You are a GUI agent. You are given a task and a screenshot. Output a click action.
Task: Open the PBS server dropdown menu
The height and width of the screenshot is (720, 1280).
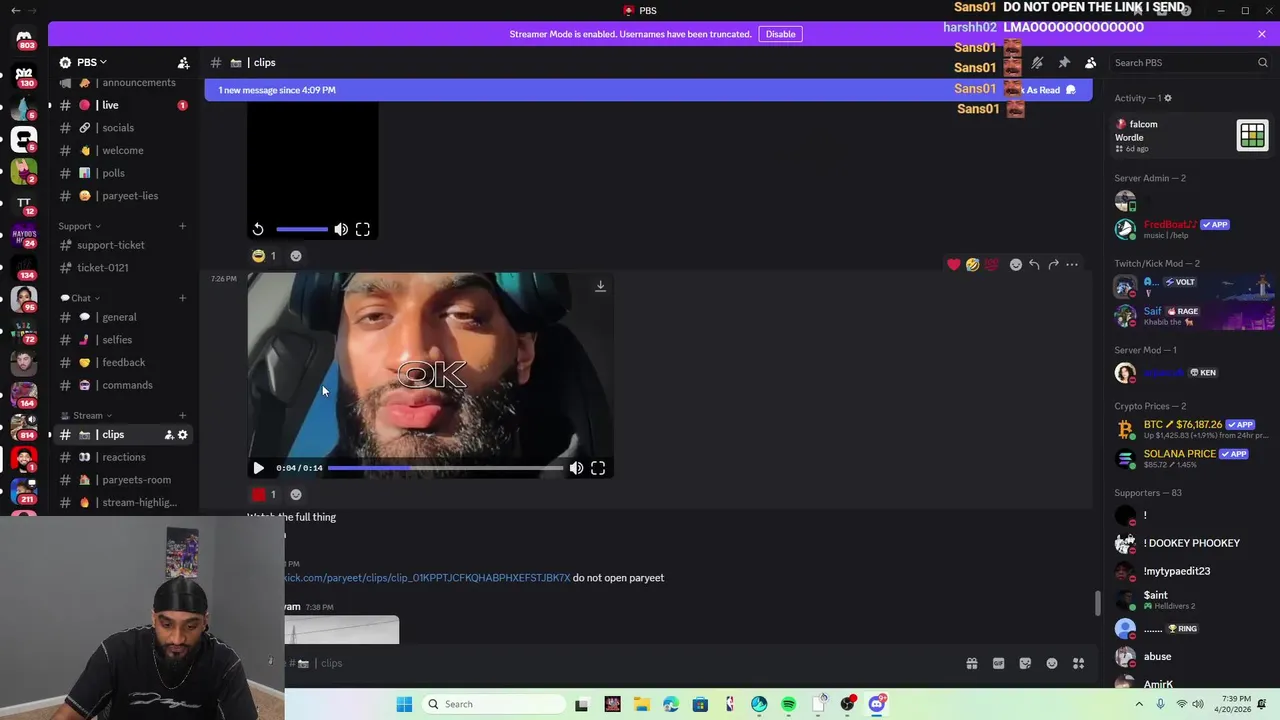tap(90, 63)
